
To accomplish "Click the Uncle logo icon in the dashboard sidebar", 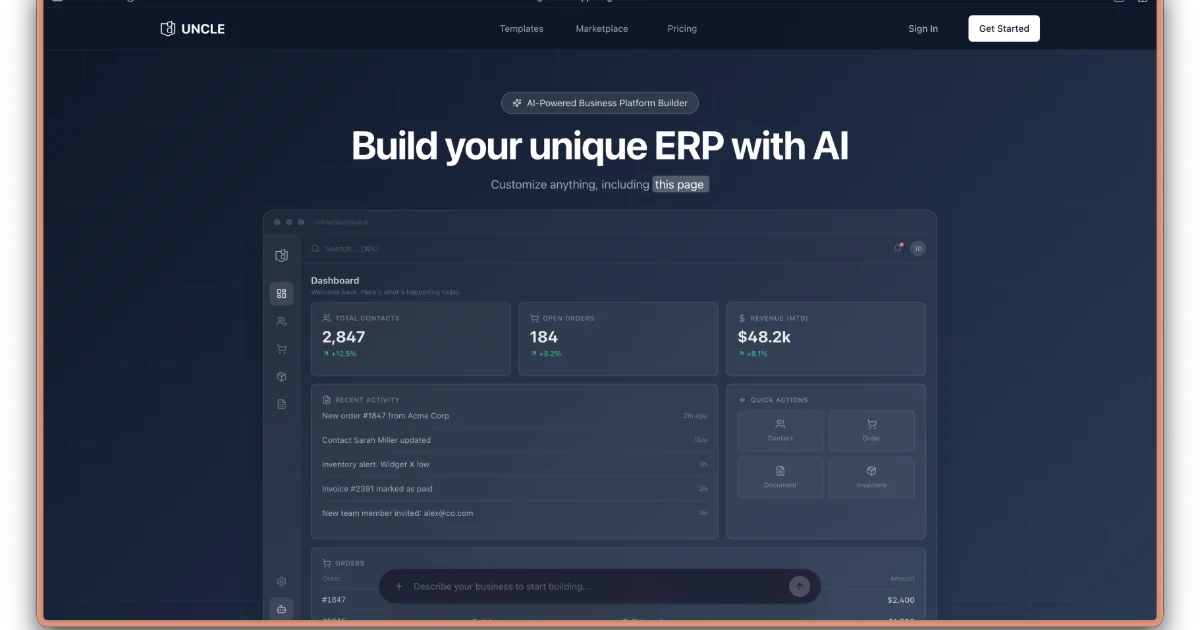I will (282, 256).
